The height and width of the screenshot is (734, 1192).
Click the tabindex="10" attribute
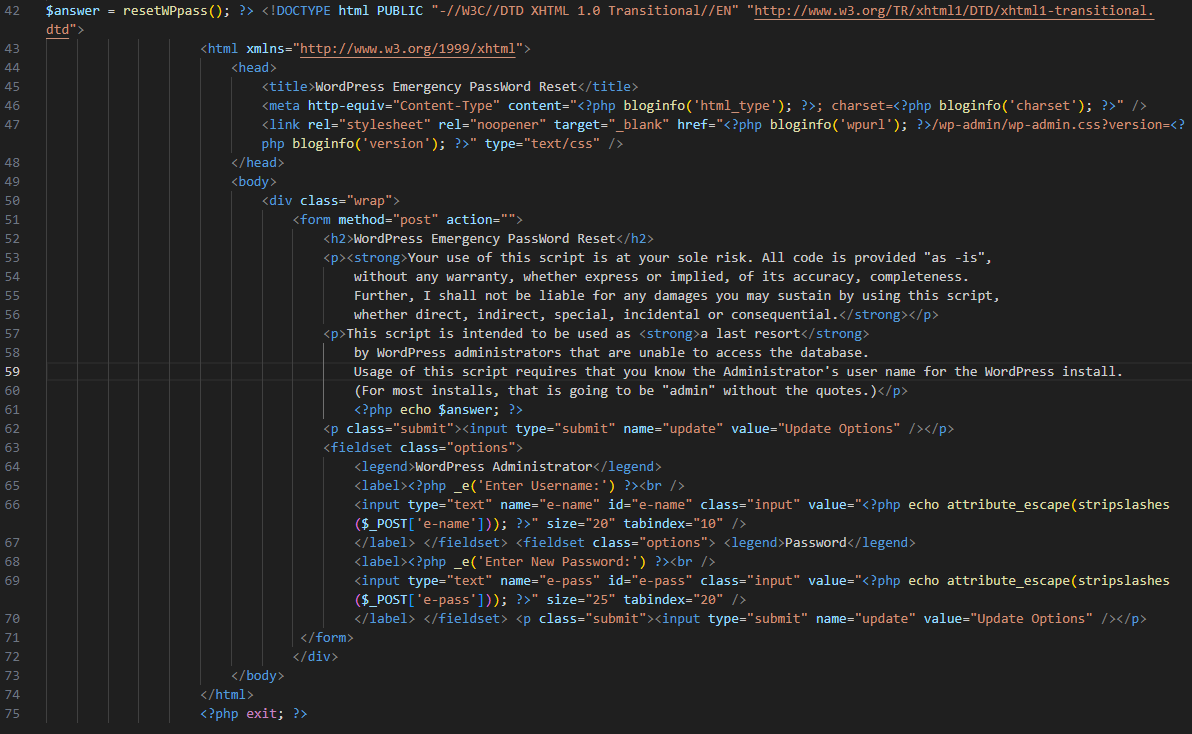[673, 524]
